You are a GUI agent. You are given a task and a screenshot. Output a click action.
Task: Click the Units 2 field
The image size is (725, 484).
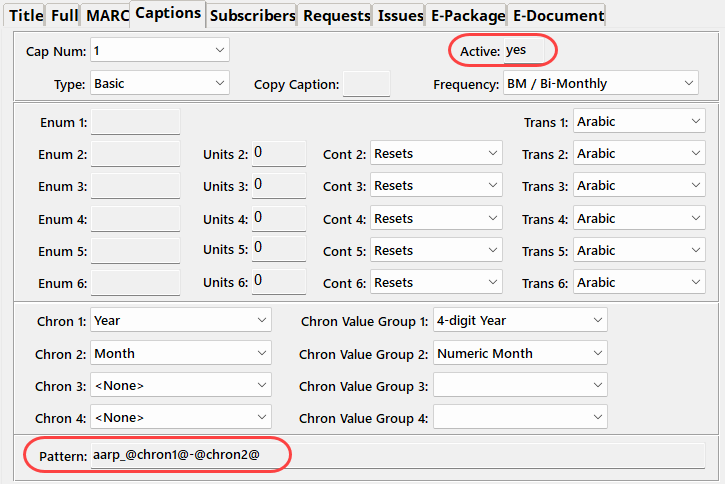tap(277, 153)
